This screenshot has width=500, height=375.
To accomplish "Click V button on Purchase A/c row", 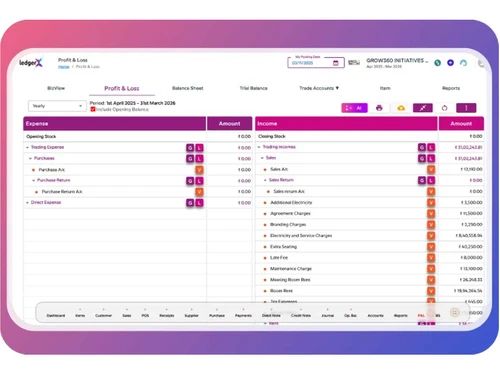I will [x=199, y=170].
